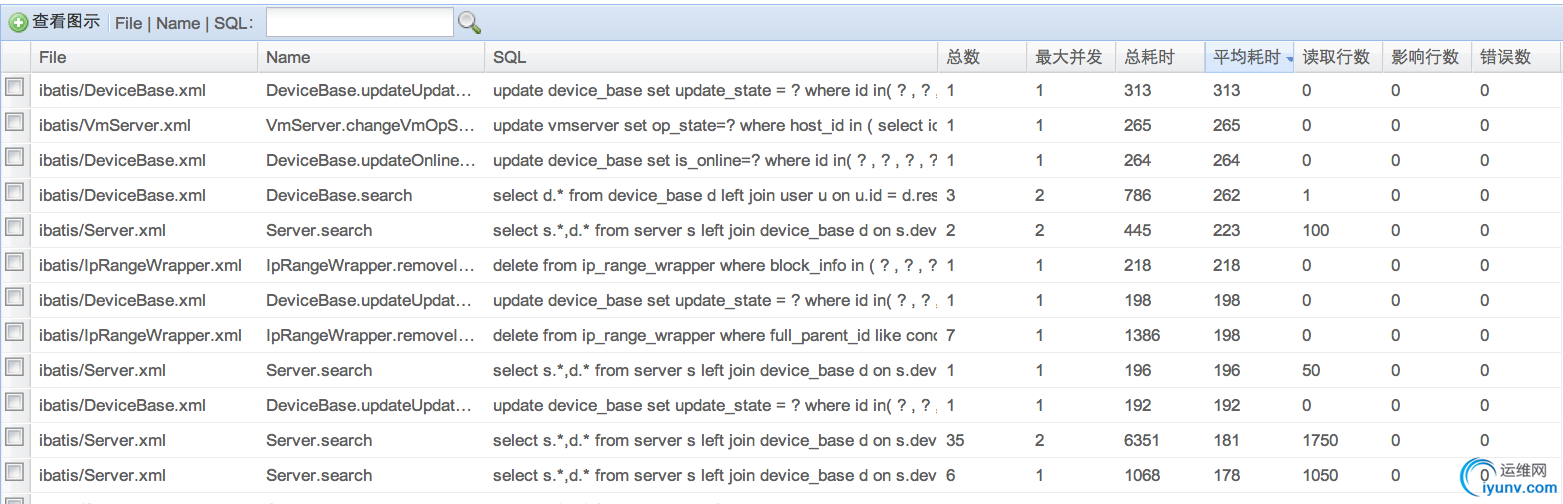Click the 'delete from ip_range_wrapper where block_info' SQL cell

click(715, 265)
